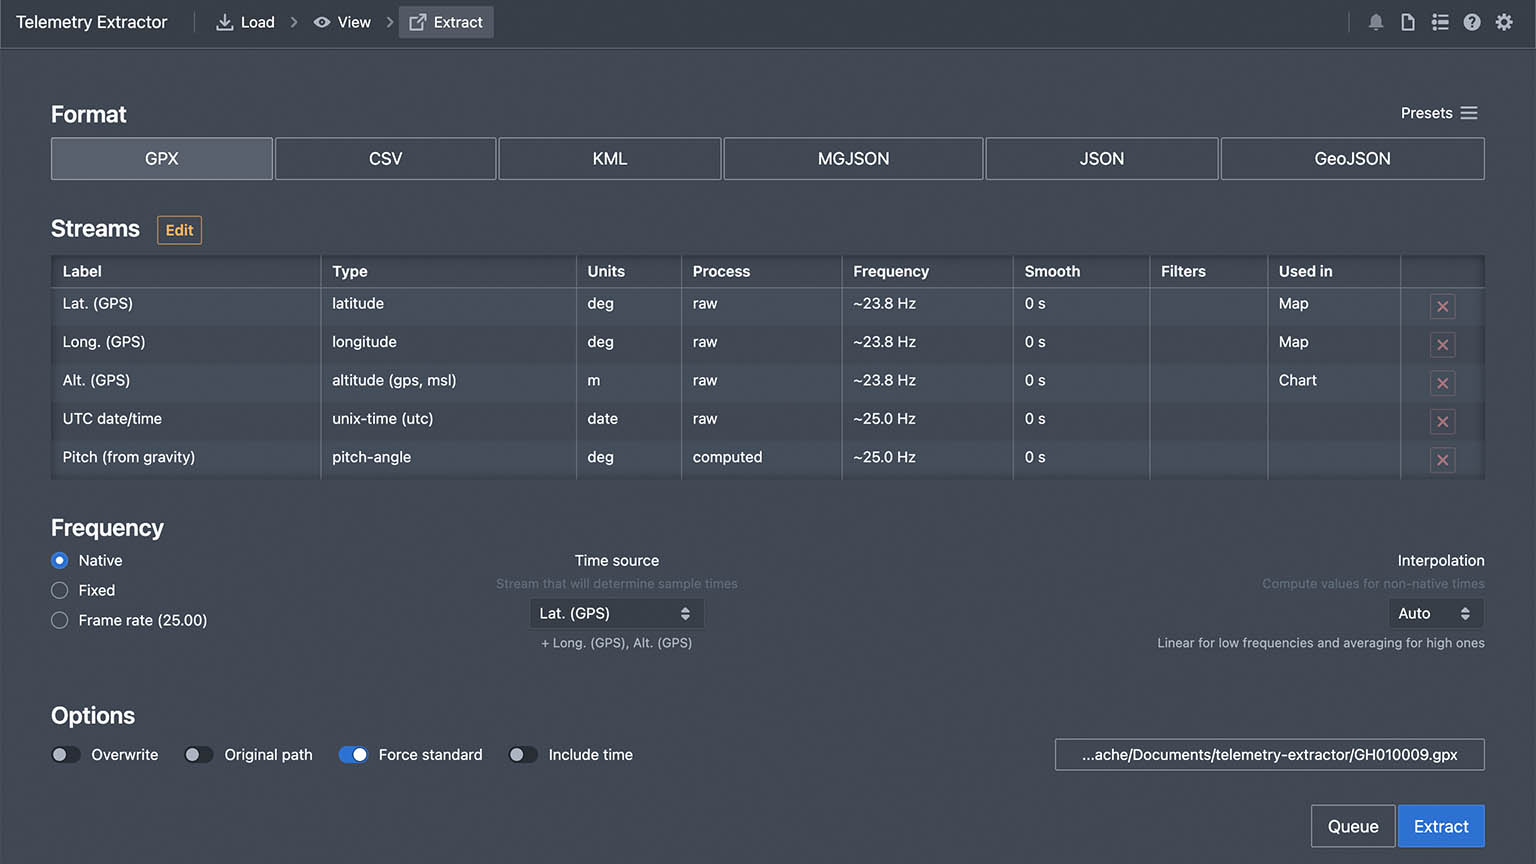Remove the Long. (GPS) stream
The image size is (1536, 864).
(1442, 345)
